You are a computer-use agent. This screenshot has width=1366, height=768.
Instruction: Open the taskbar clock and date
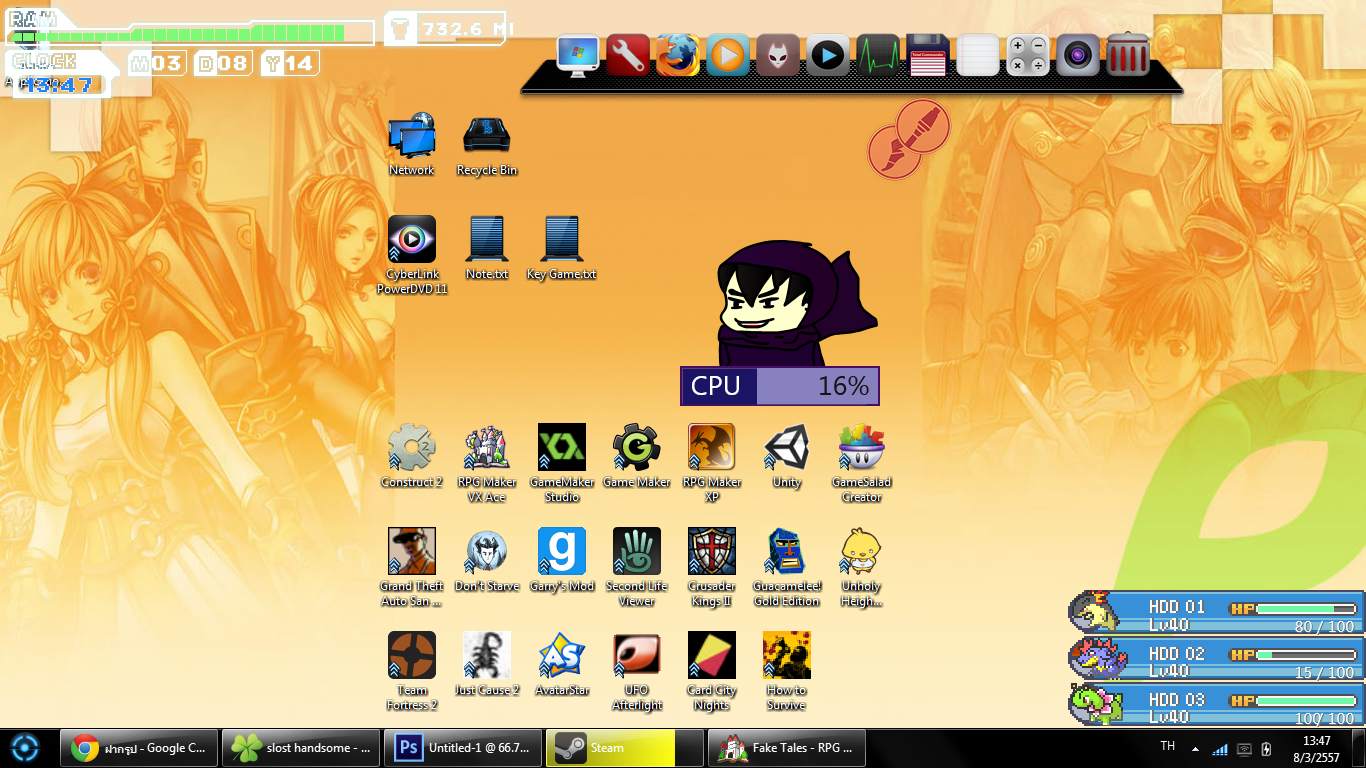click(1317, 748)
